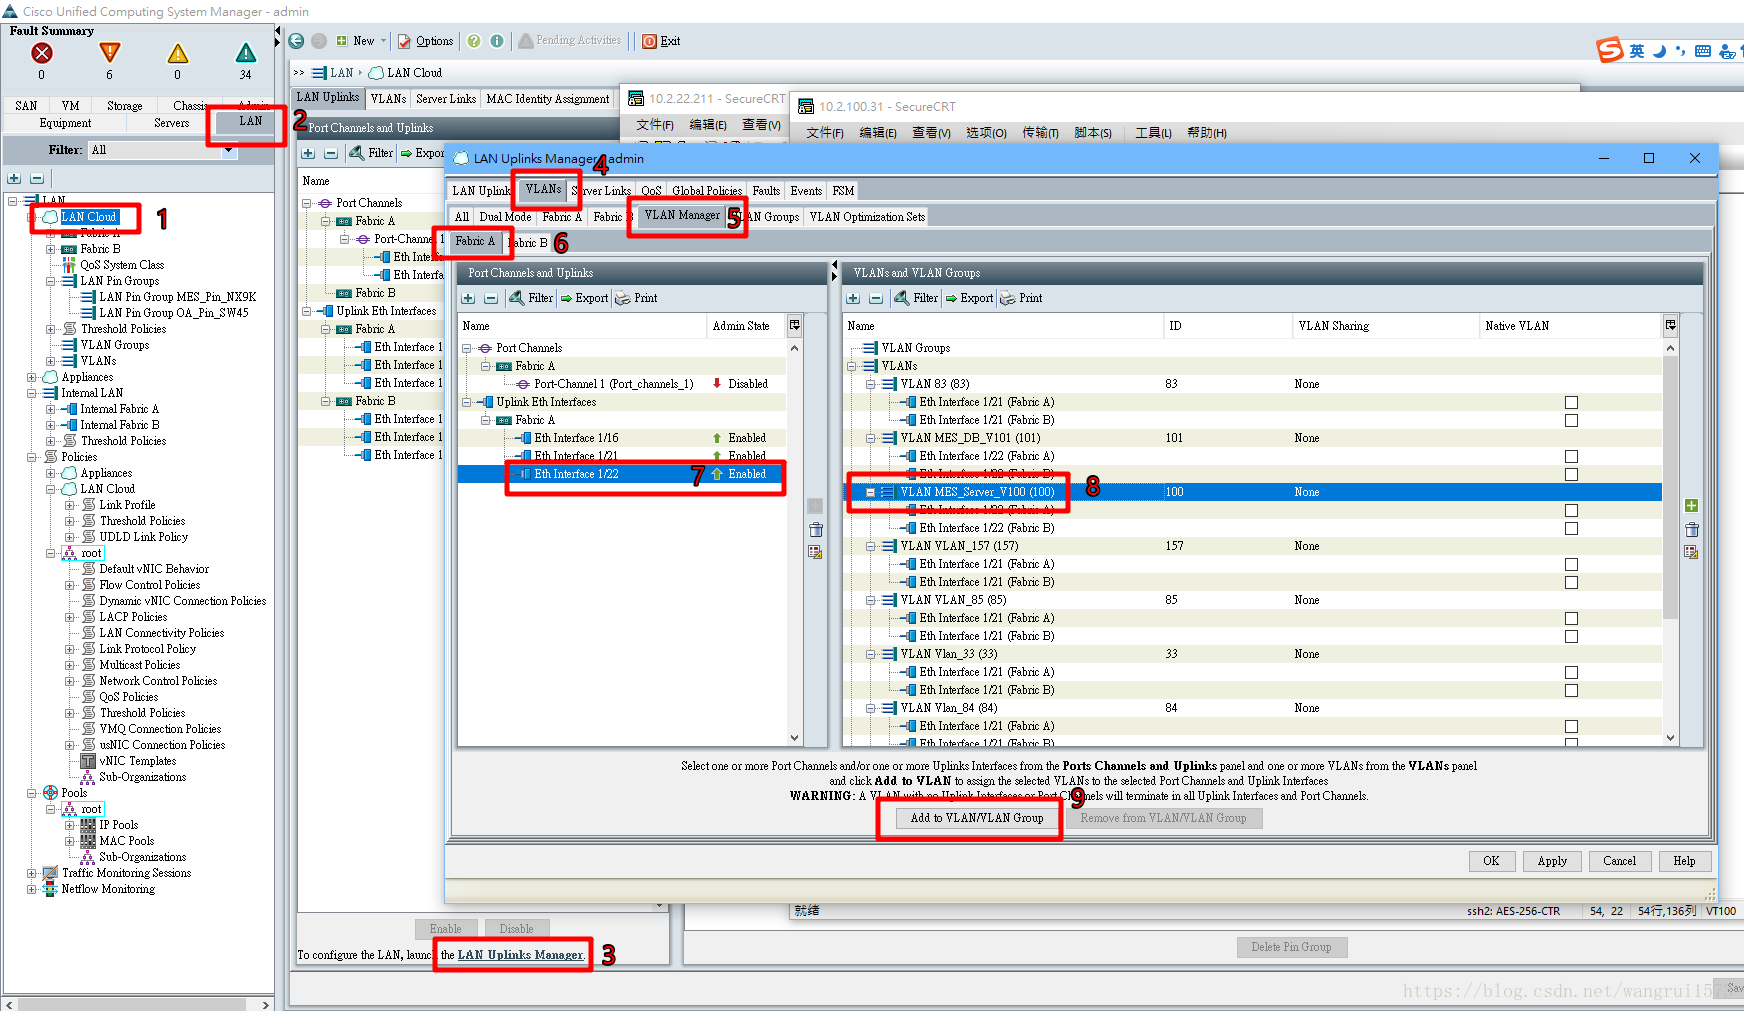Click Print in VLANs and VLAN Groups toolbar
The height and width of the screenshot is (1011, 1744).
click(1021, 298)
